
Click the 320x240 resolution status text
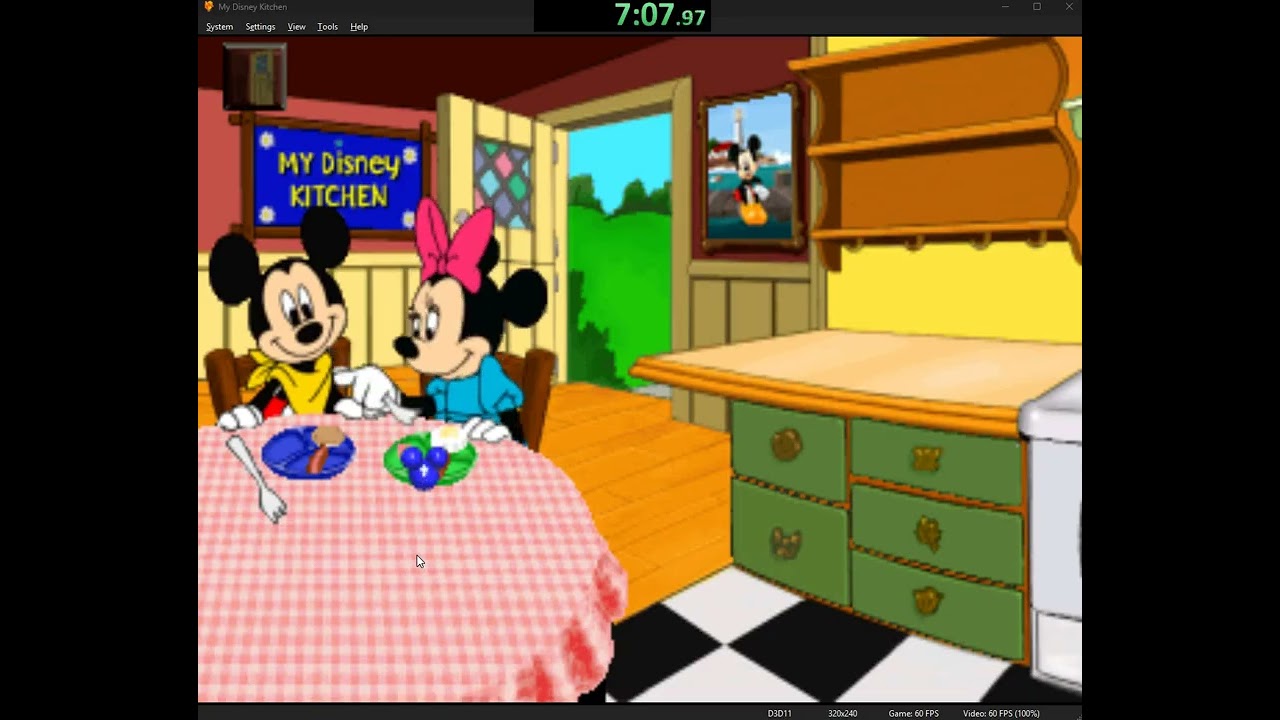point(842,713)
